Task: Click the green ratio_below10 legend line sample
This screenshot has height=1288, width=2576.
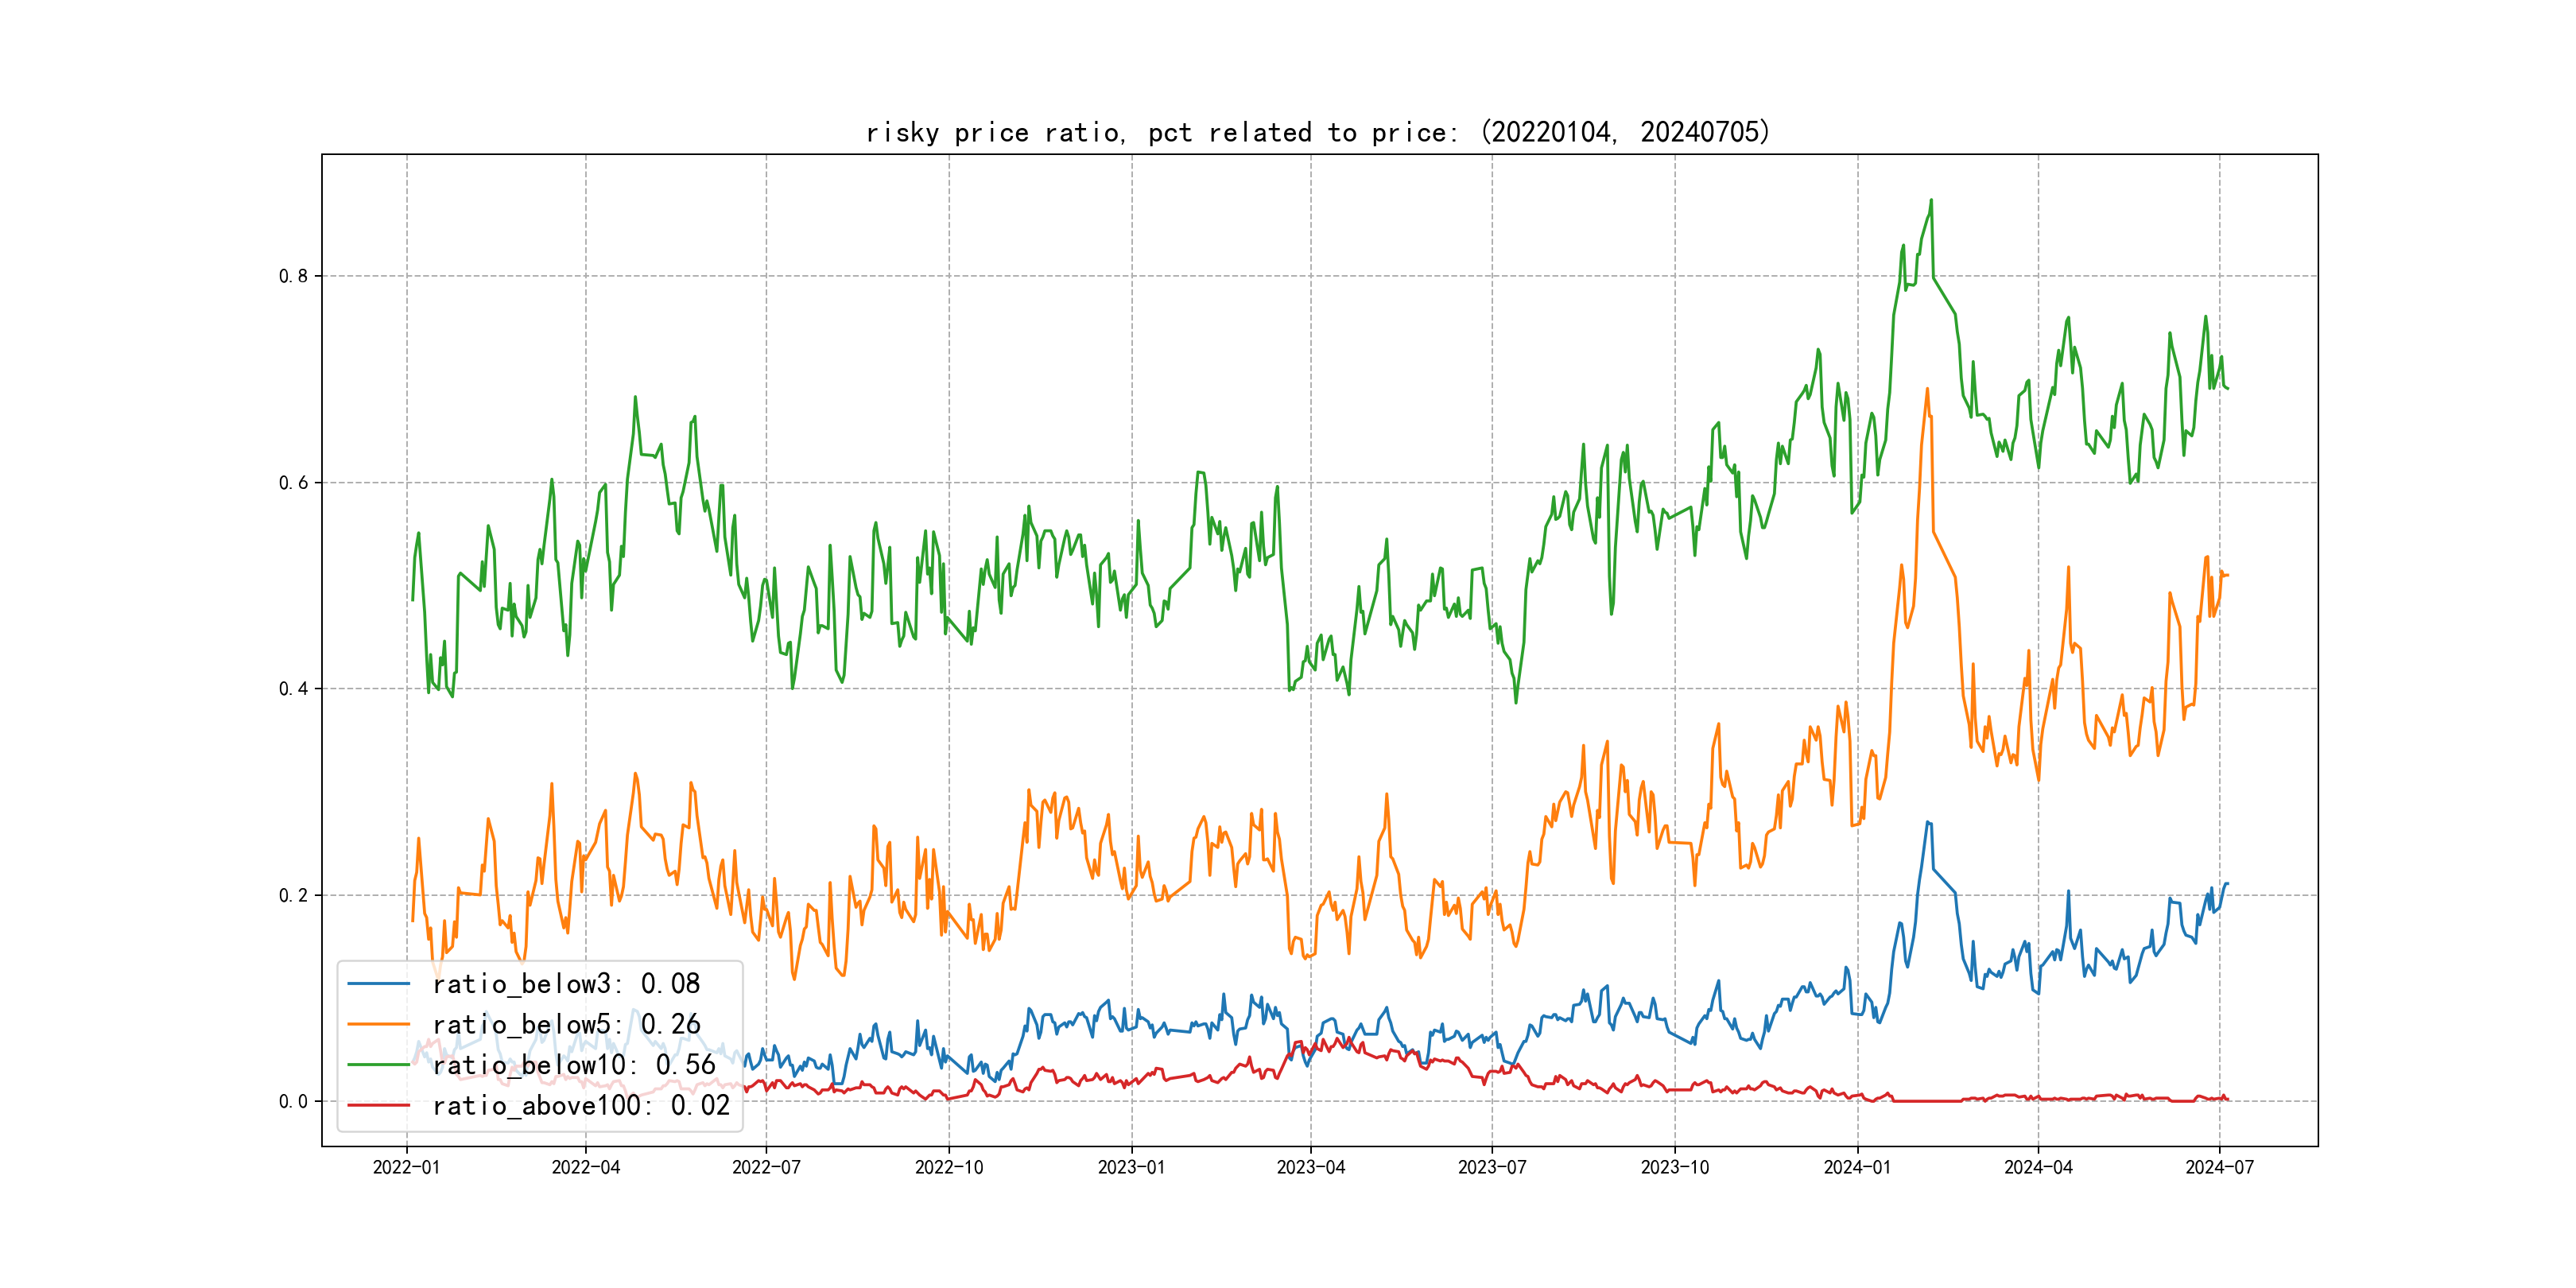Action: tap(378, 1065)
